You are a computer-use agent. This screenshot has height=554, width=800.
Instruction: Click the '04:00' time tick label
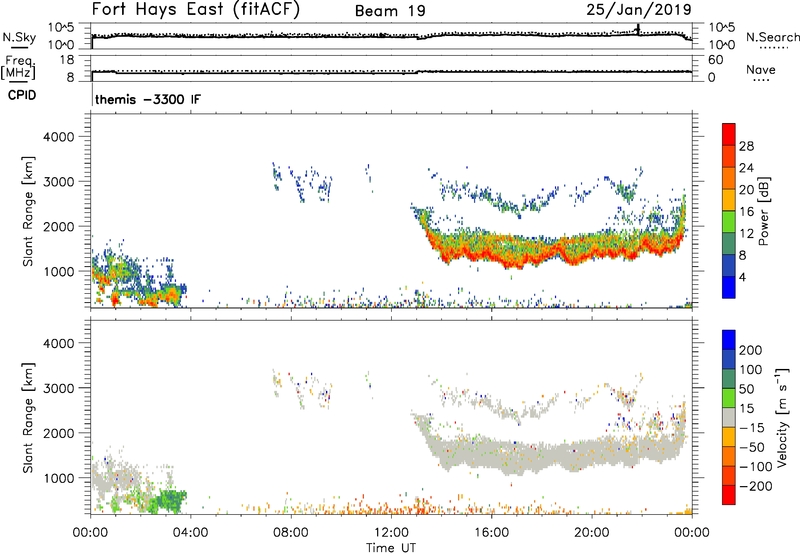(x=191, y=533)
